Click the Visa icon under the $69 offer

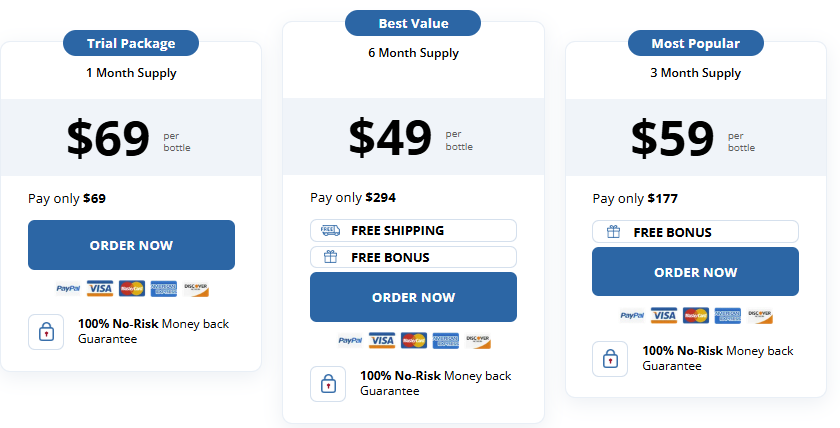pyautogui.click(x=100, y=289)
